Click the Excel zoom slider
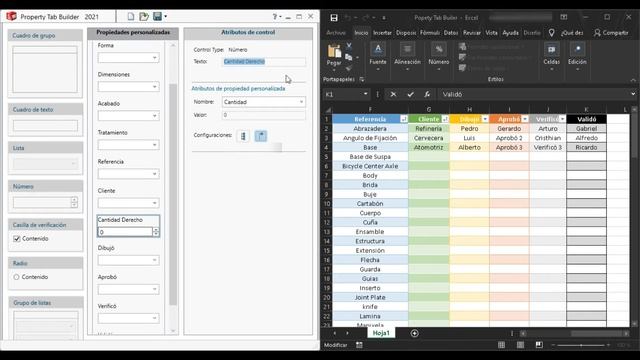The width and height of the screenshot is (640, 360). pyautogui.click(x=581, y=345)
